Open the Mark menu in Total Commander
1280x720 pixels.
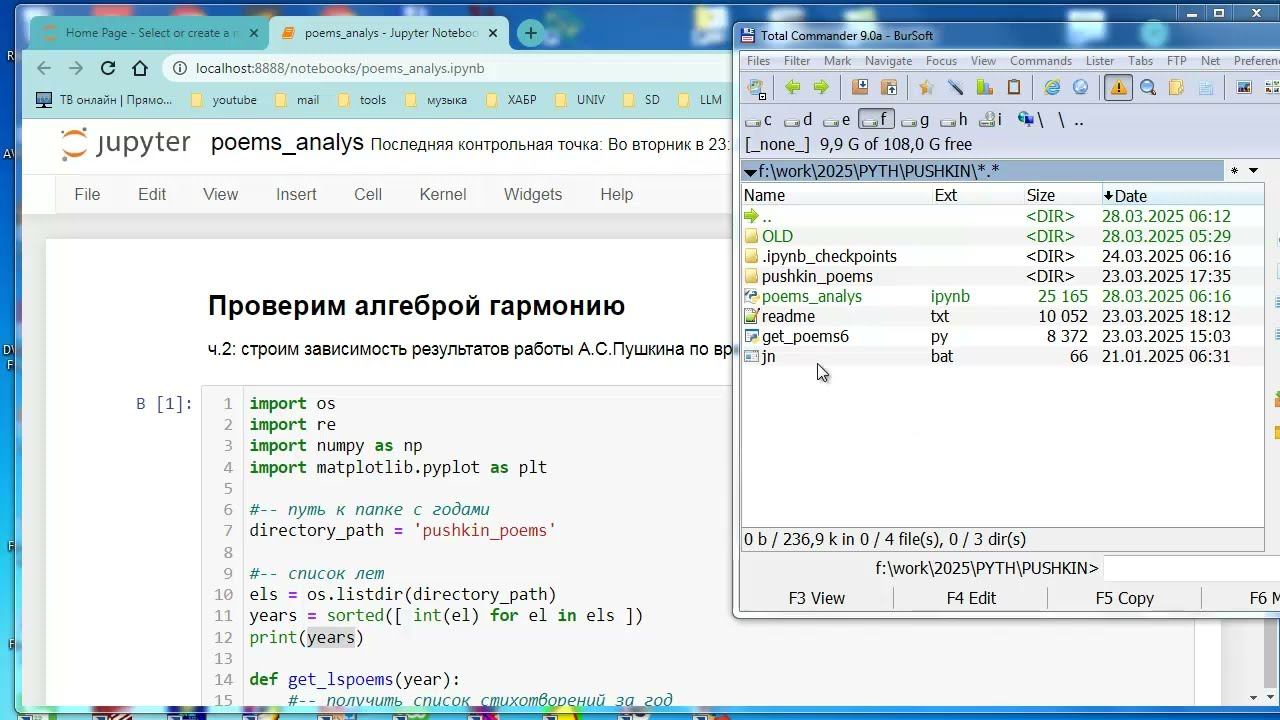pyautogui.click(x=837, y=61)
